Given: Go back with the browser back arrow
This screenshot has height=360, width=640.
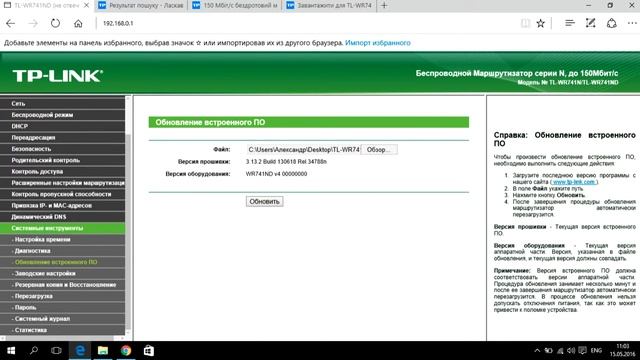Looking at the screenshot, I should coord(11,24).
